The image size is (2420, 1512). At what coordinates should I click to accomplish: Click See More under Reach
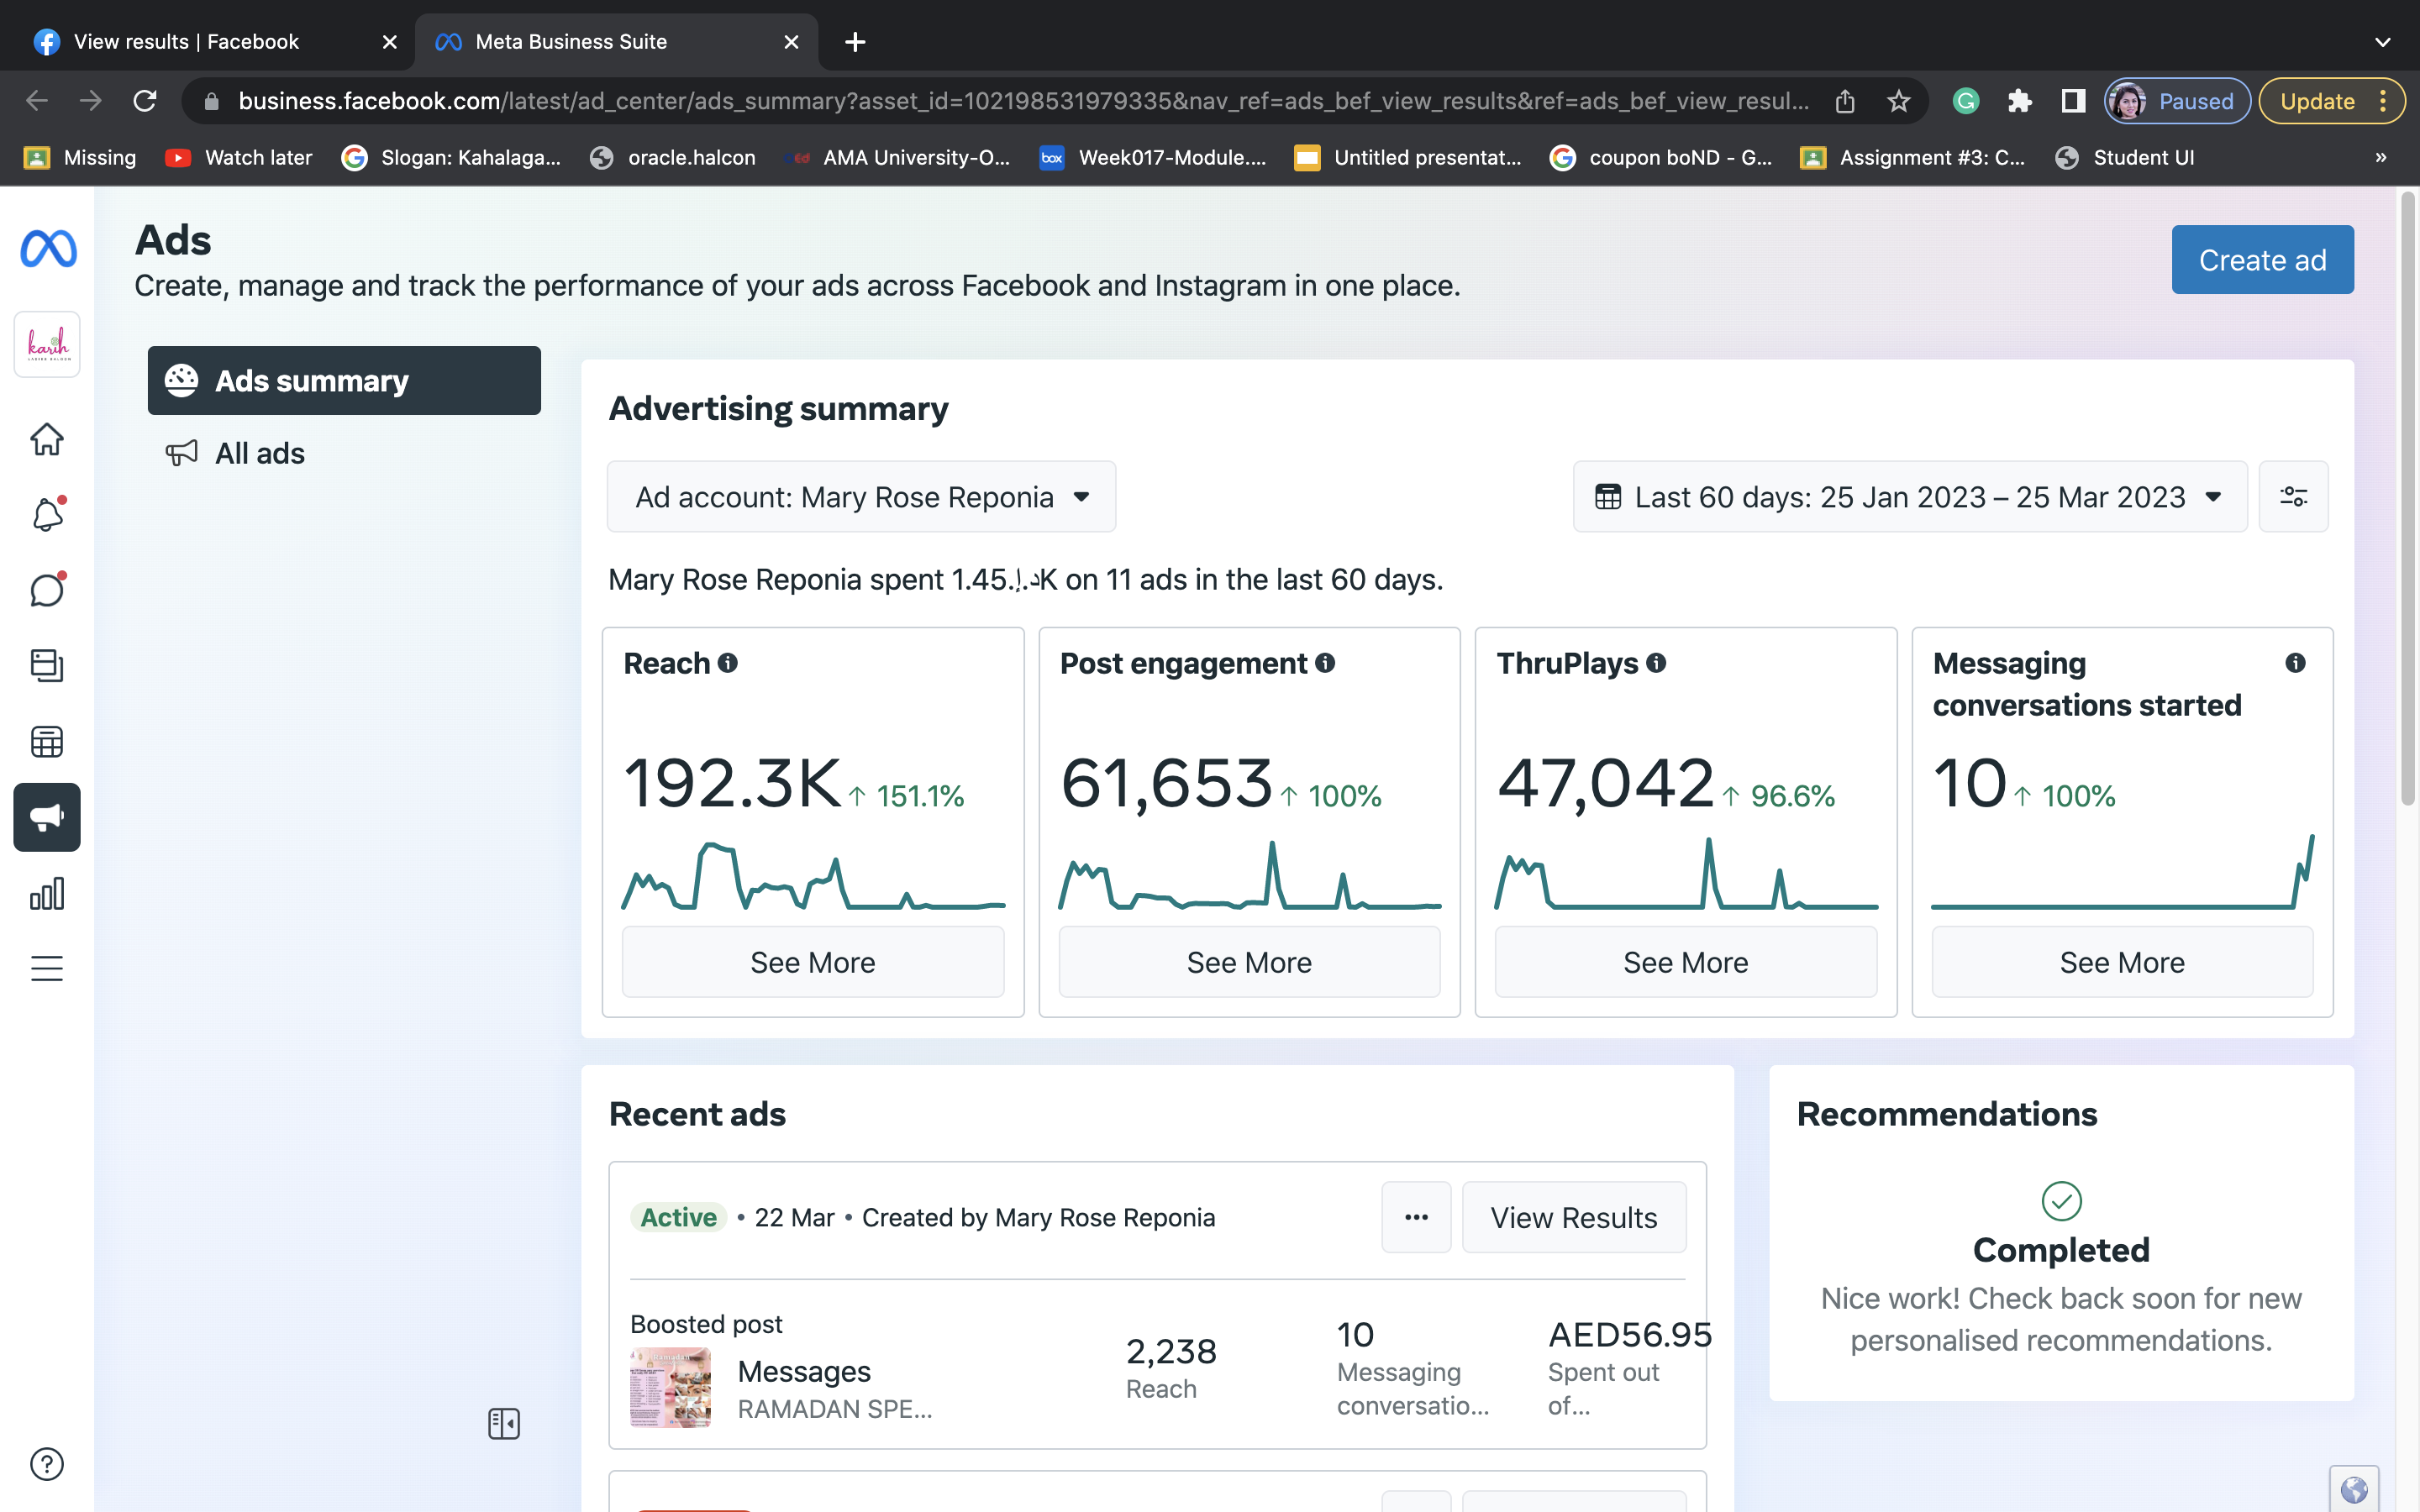tap(813, 962)
